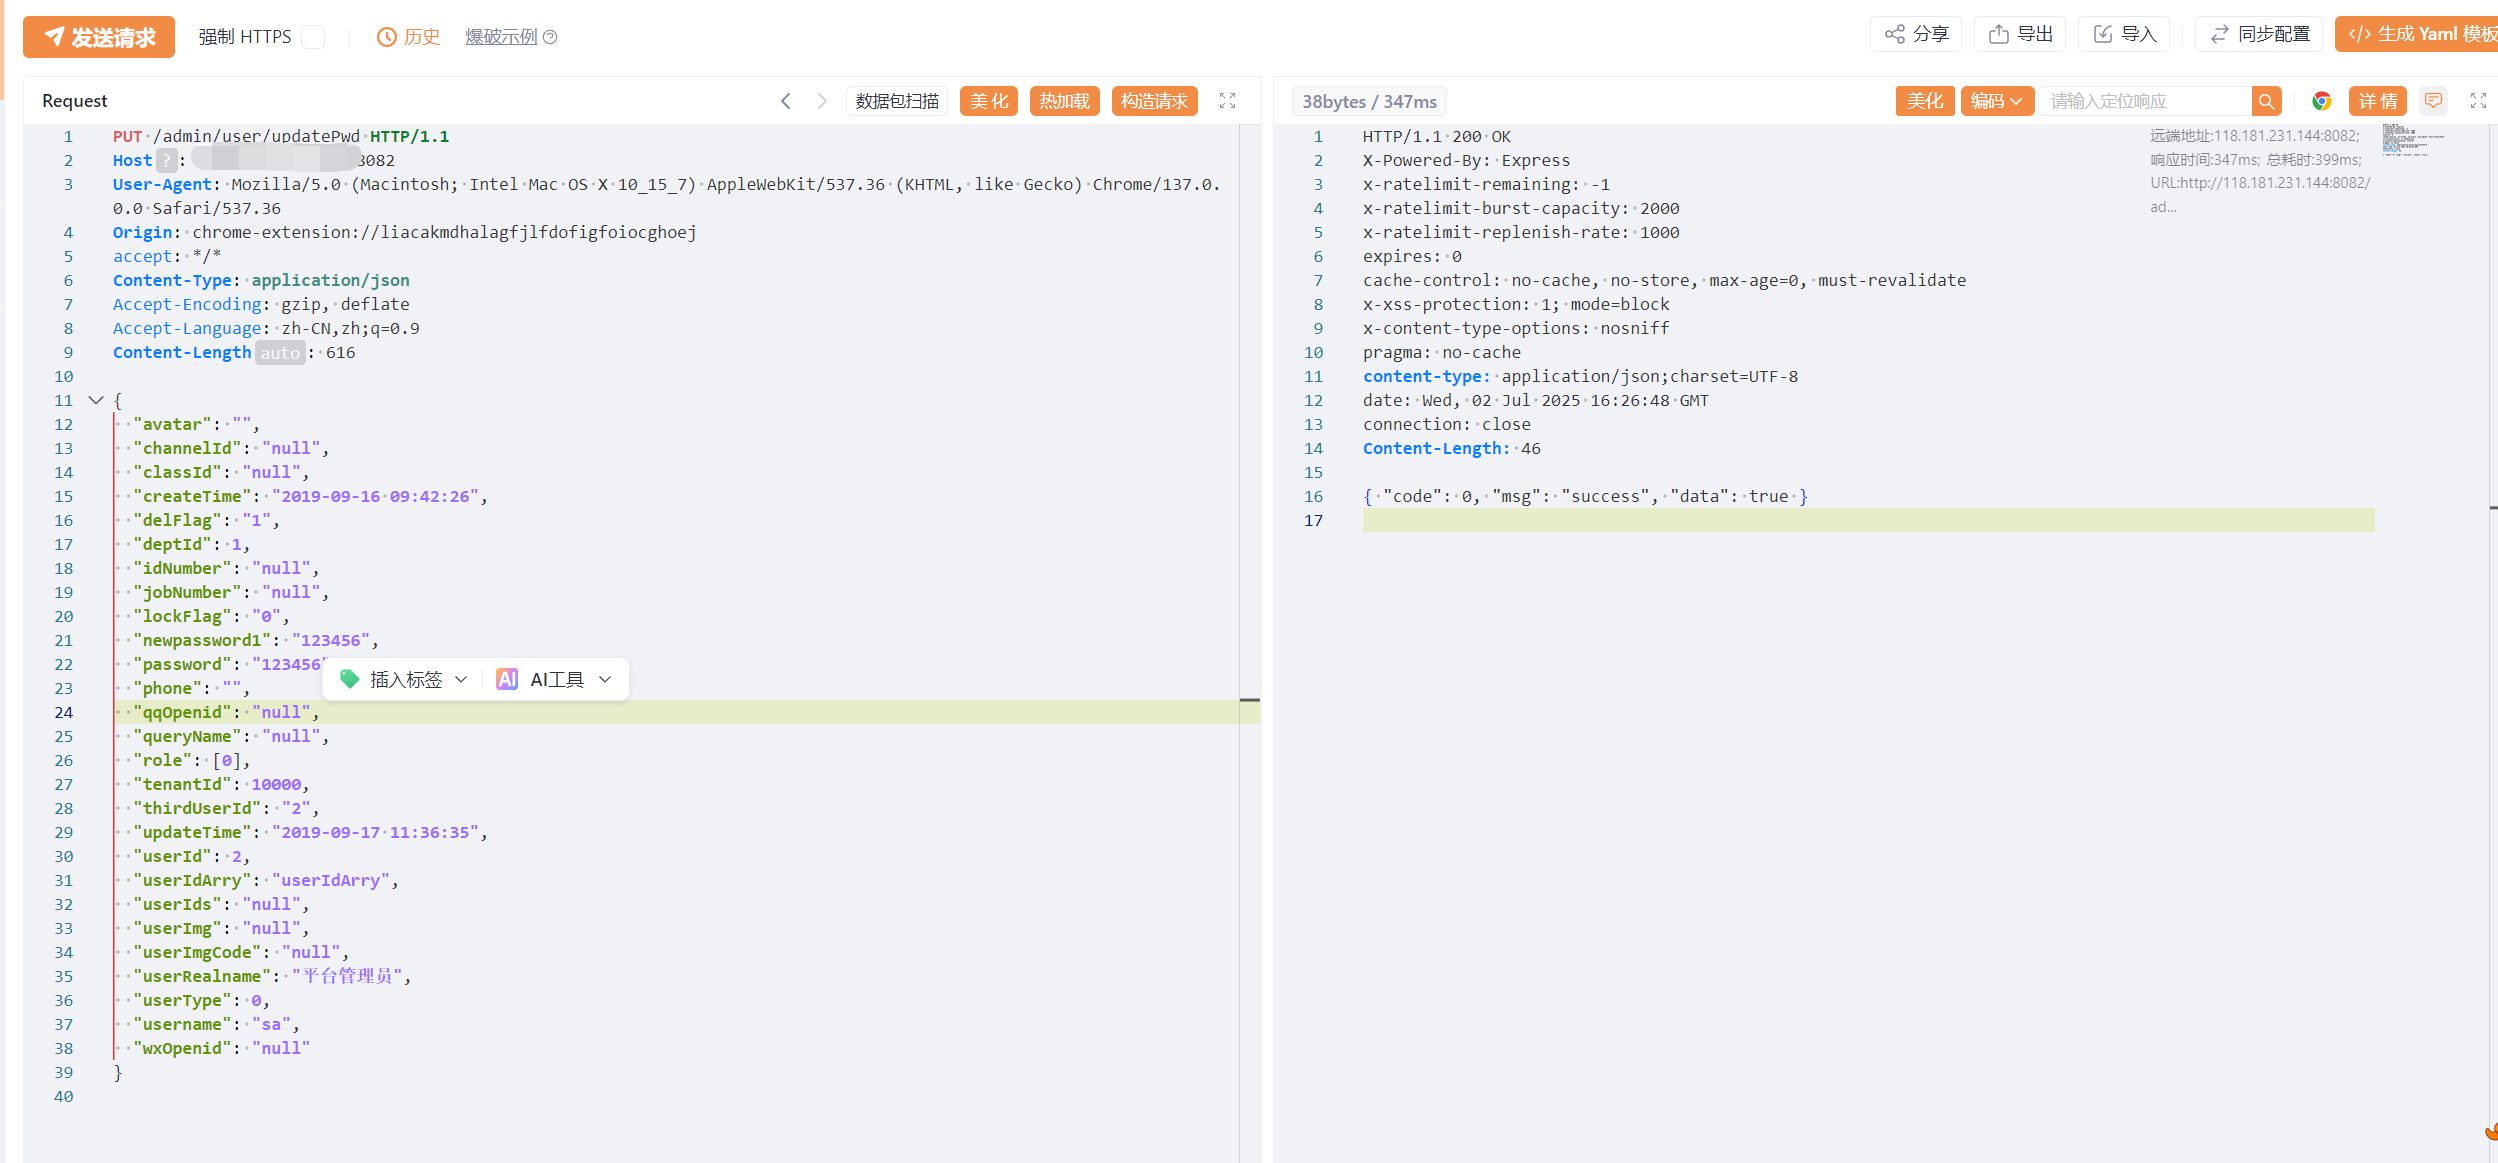Click the green tag icon in popup
2498x1163 pixels.
click(350, 680)
